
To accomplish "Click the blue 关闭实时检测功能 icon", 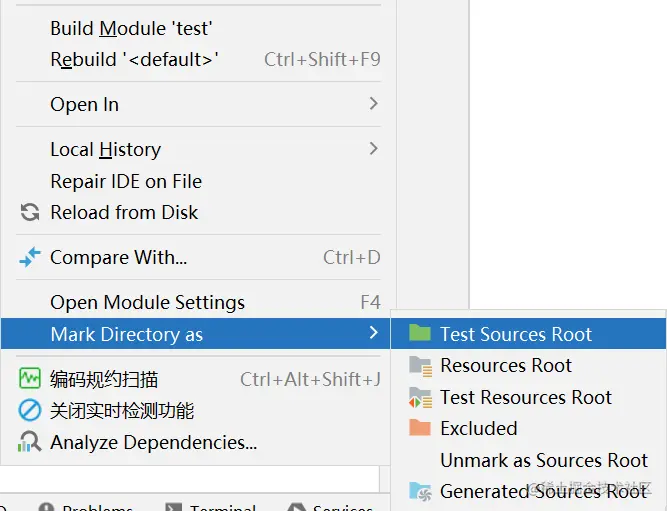I will click(x=30, y=411).
